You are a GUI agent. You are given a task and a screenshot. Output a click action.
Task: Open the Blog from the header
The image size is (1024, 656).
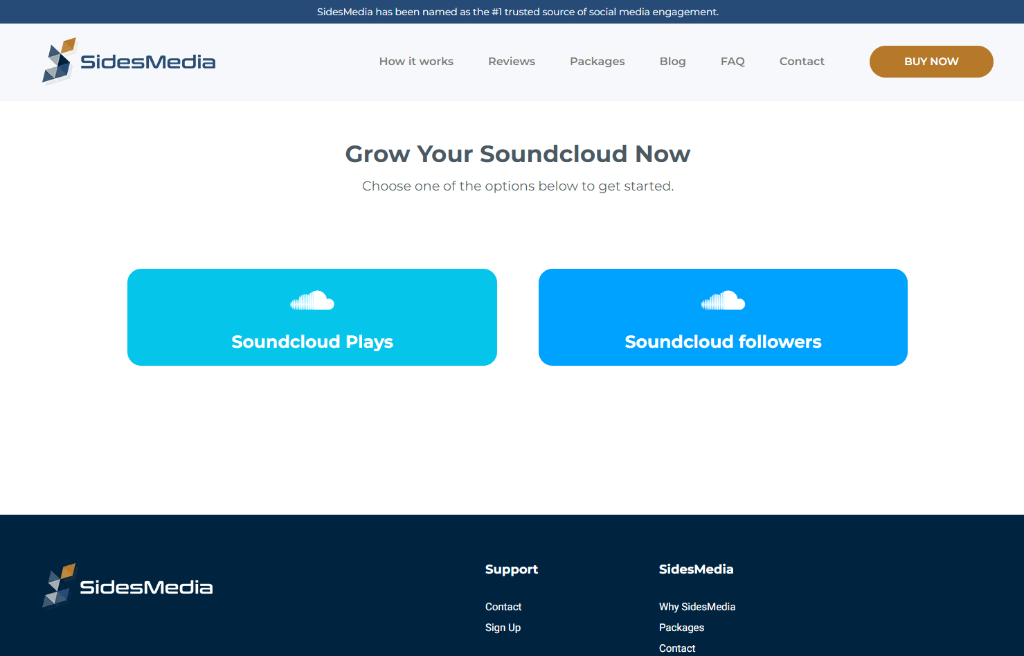point(672,61)
